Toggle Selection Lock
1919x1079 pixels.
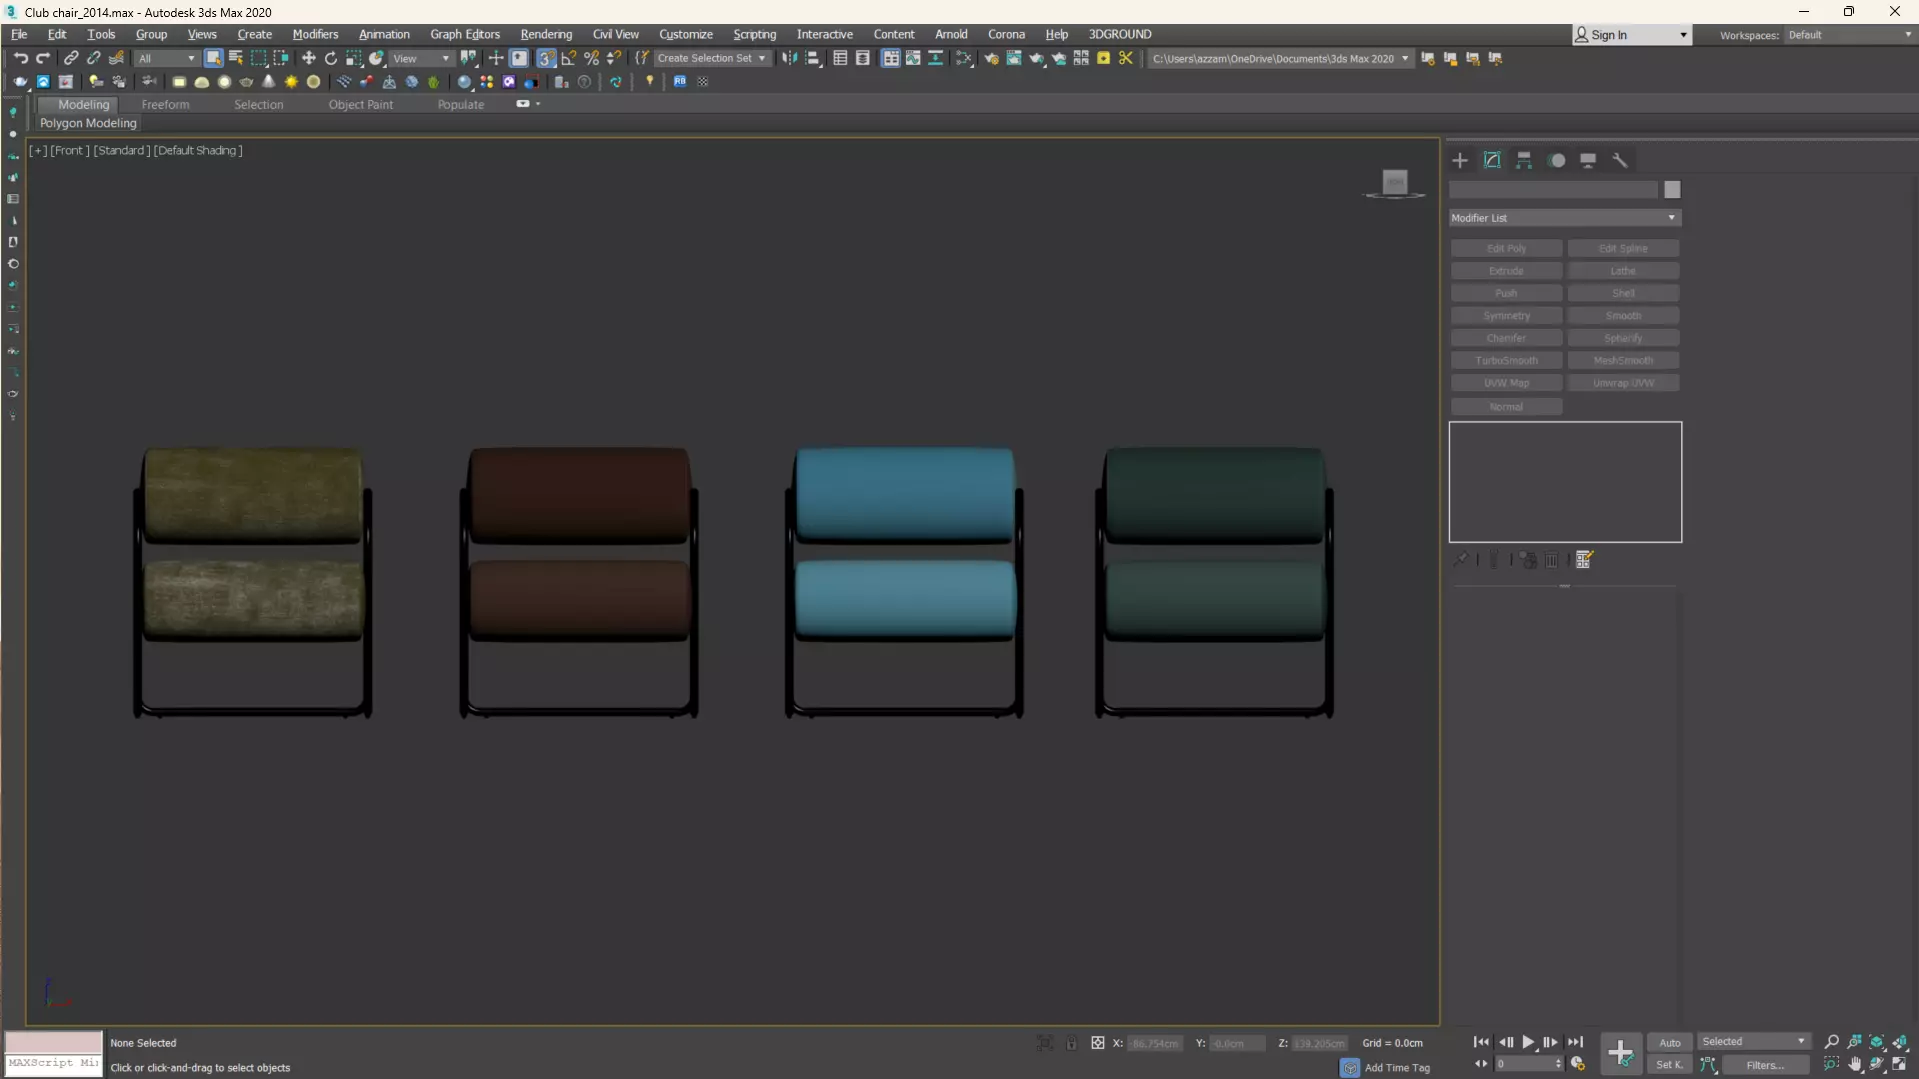1071,1043
